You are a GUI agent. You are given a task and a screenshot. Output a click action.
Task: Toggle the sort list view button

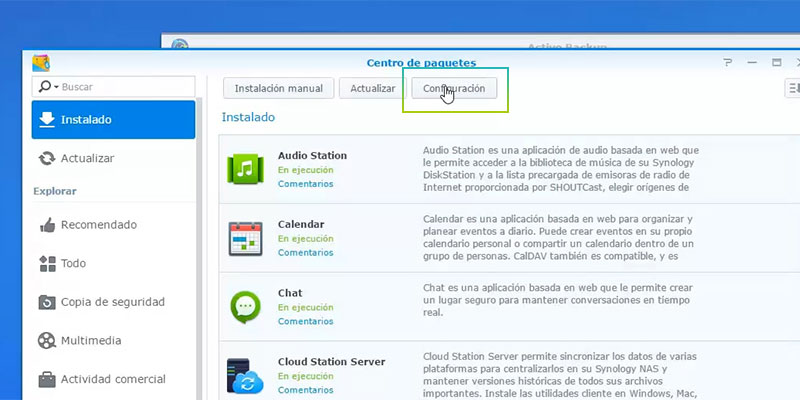792,88
